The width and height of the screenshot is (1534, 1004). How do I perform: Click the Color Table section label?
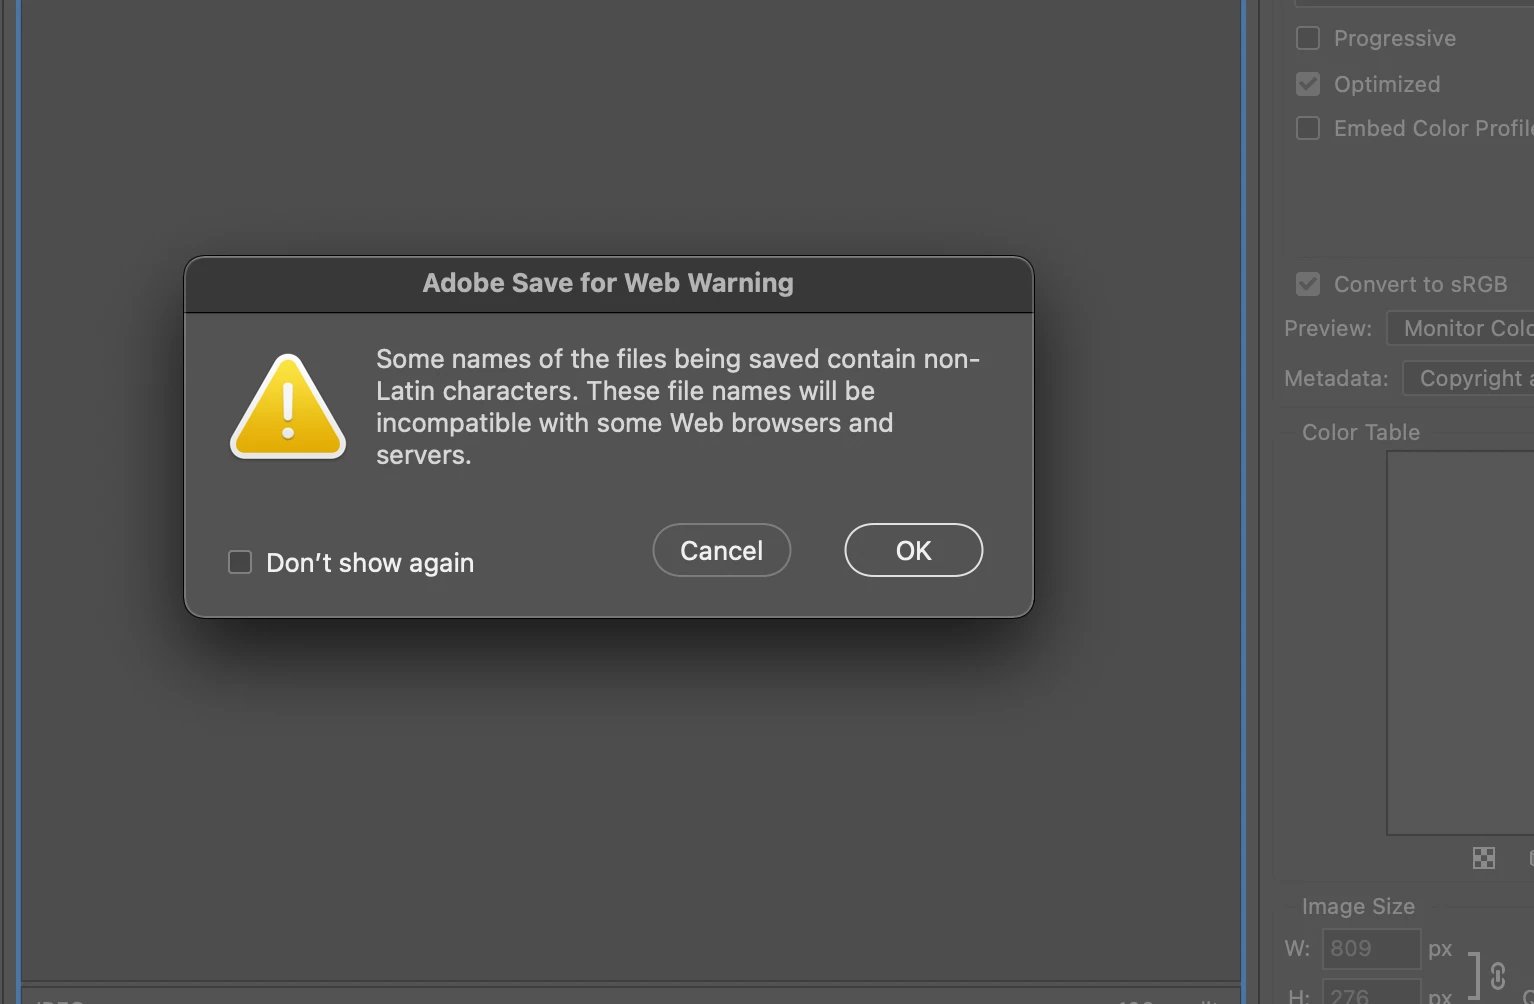coord(1361,432)
